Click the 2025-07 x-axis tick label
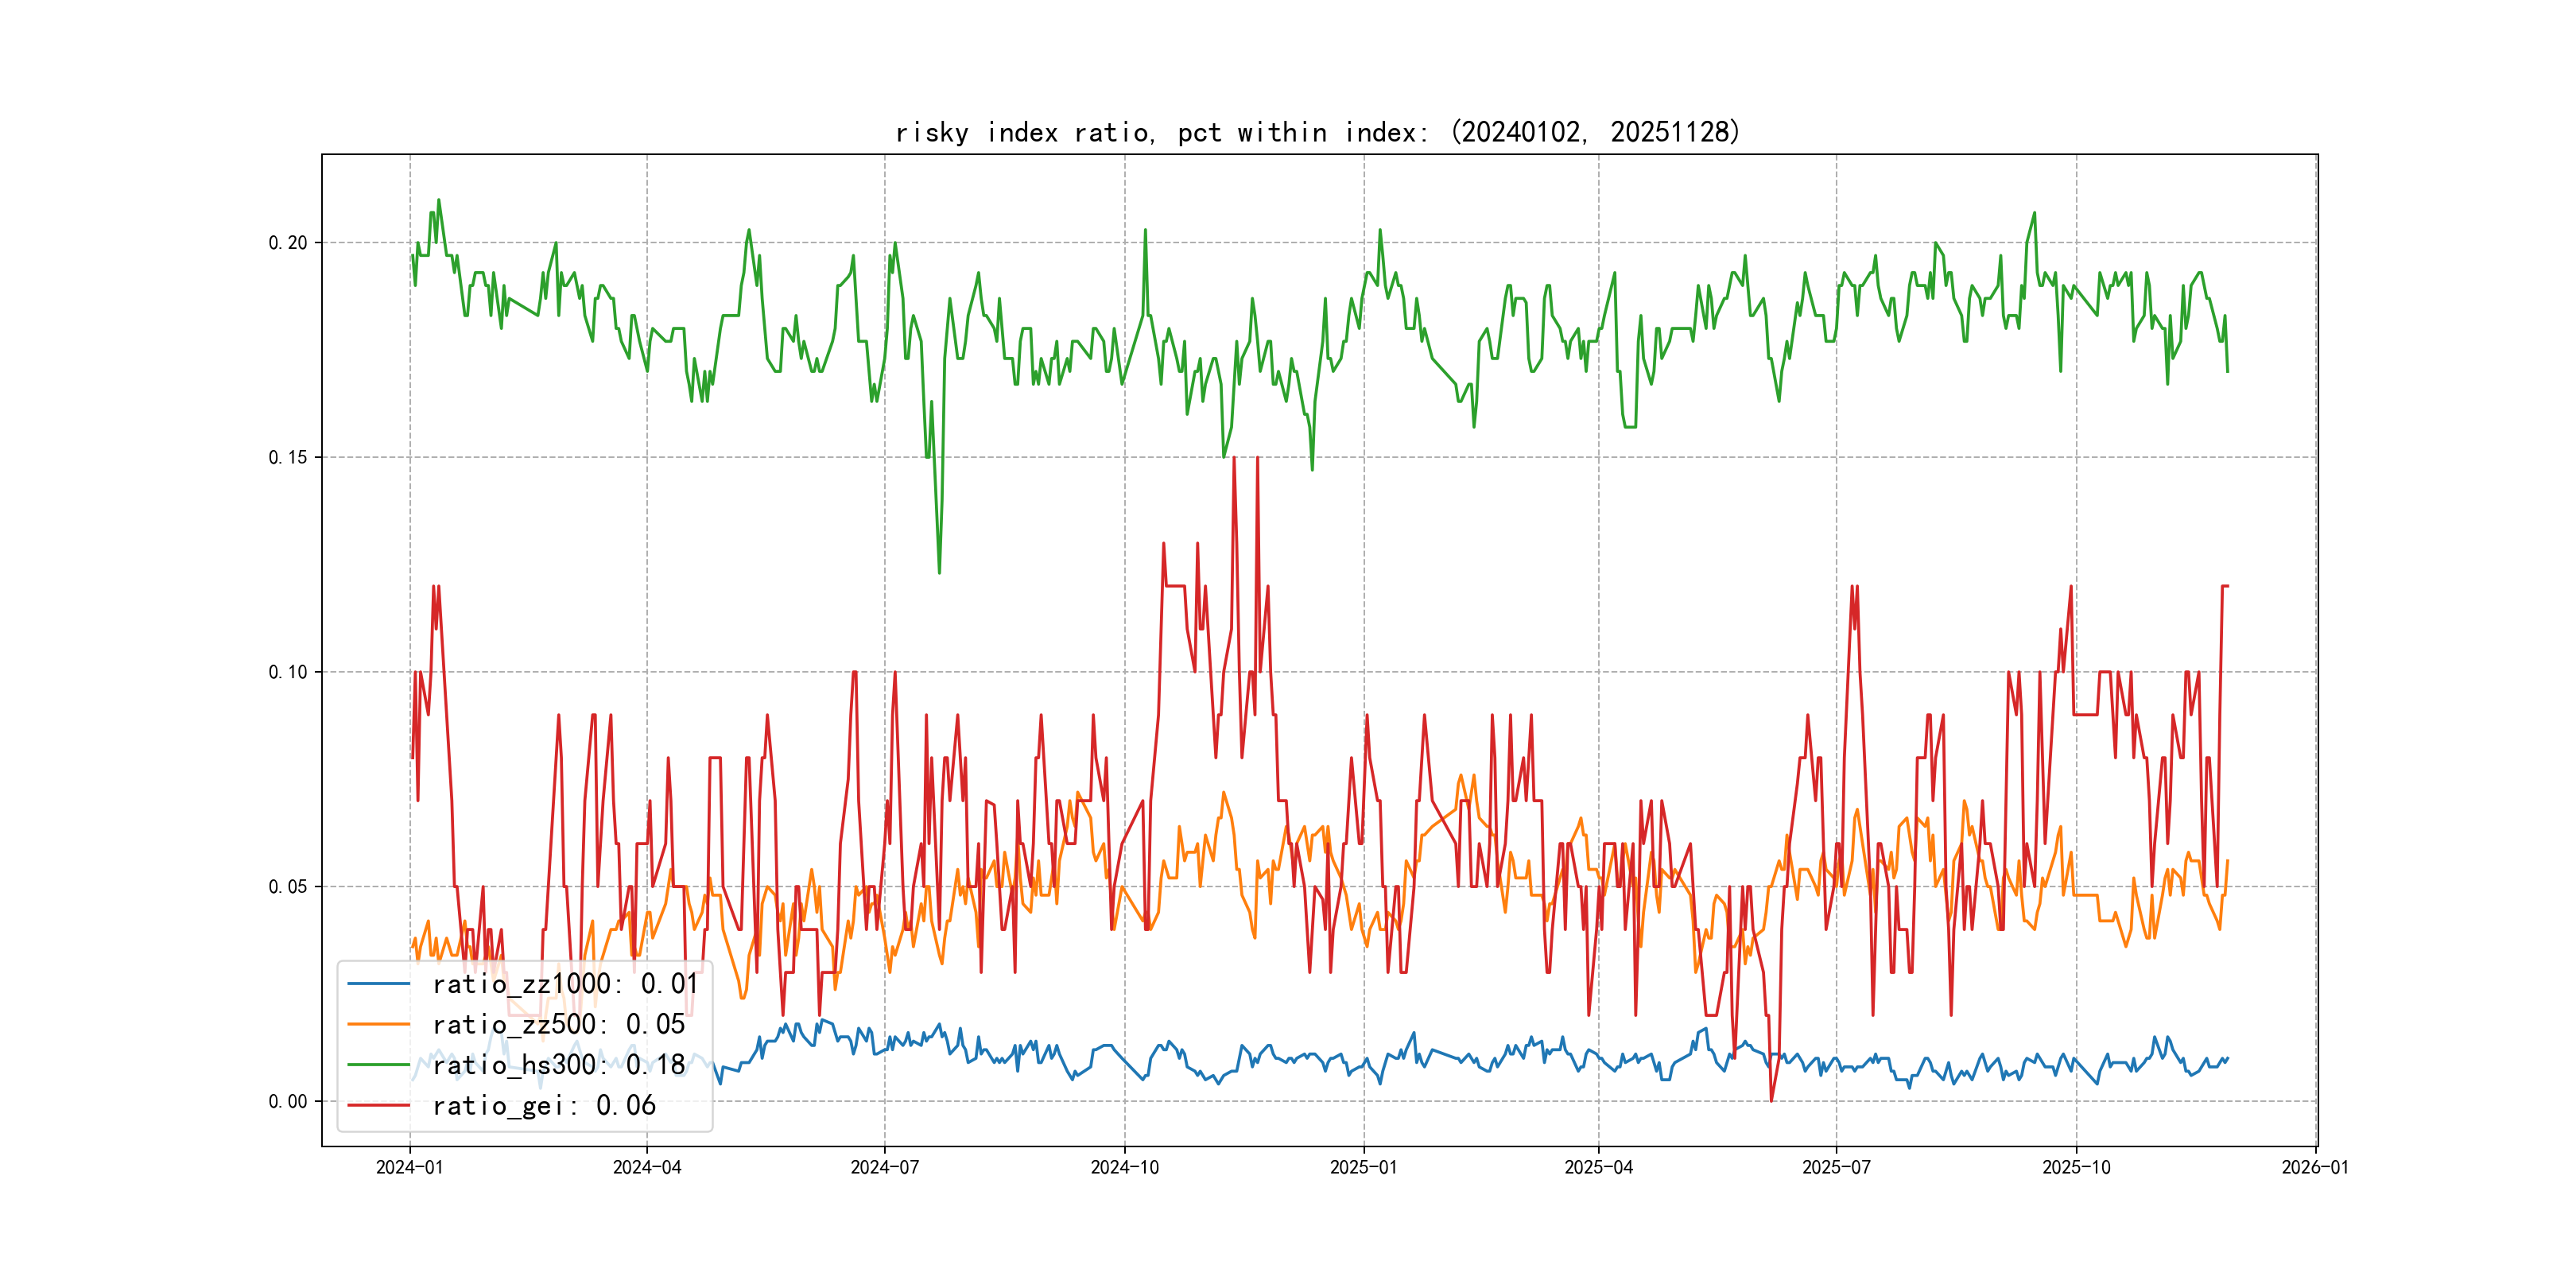Image resolution: width=2576 pixels, height=1288 pixels. point(1836,1168)
